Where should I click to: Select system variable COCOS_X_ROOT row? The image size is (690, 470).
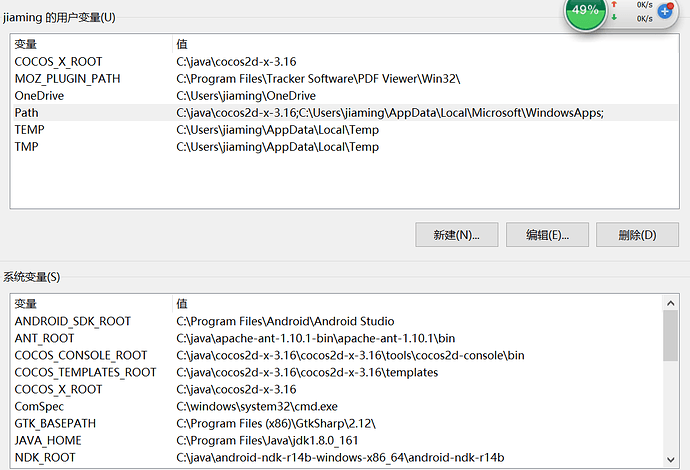click(338, 389)
